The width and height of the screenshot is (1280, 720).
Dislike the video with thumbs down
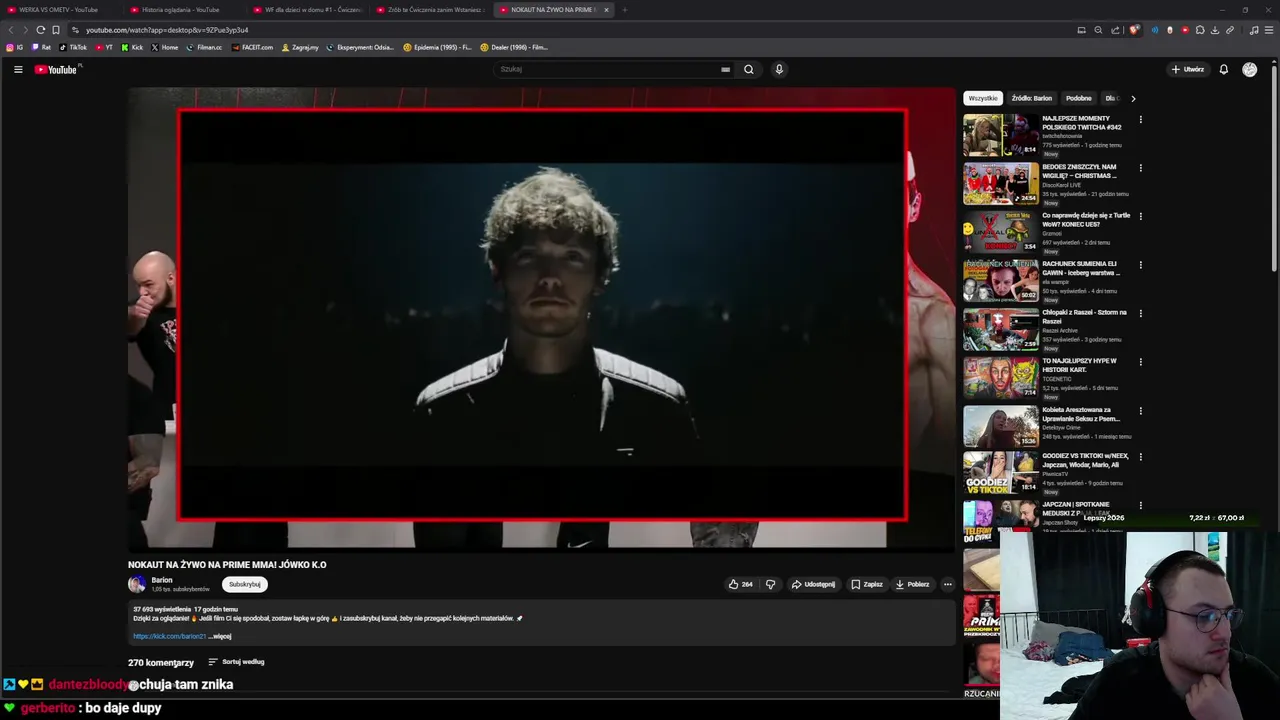770,584
